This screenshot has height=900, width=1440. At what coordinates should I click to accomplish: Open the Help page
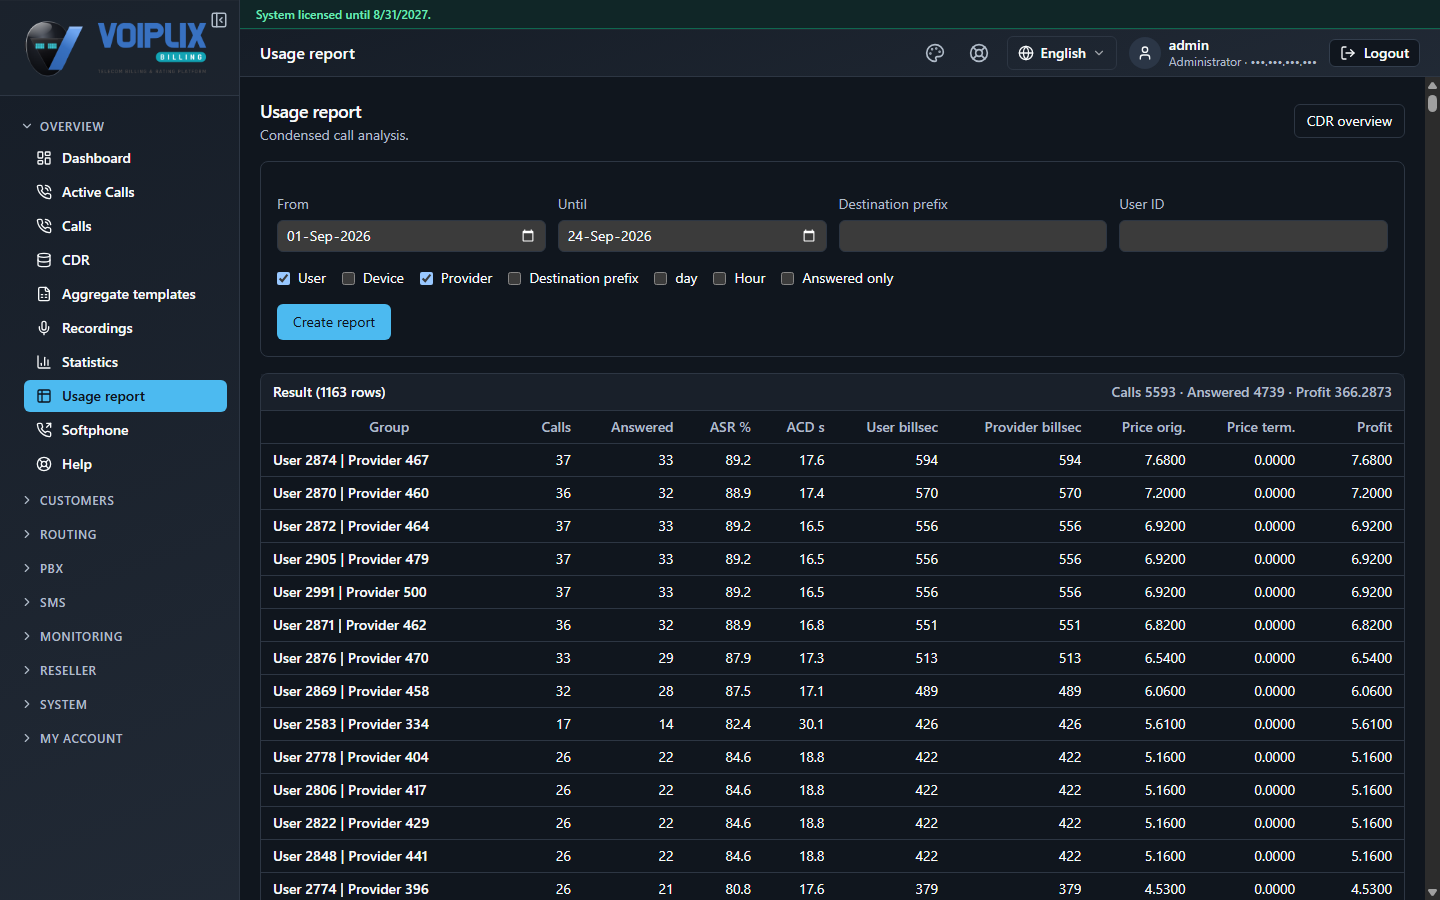125,464
